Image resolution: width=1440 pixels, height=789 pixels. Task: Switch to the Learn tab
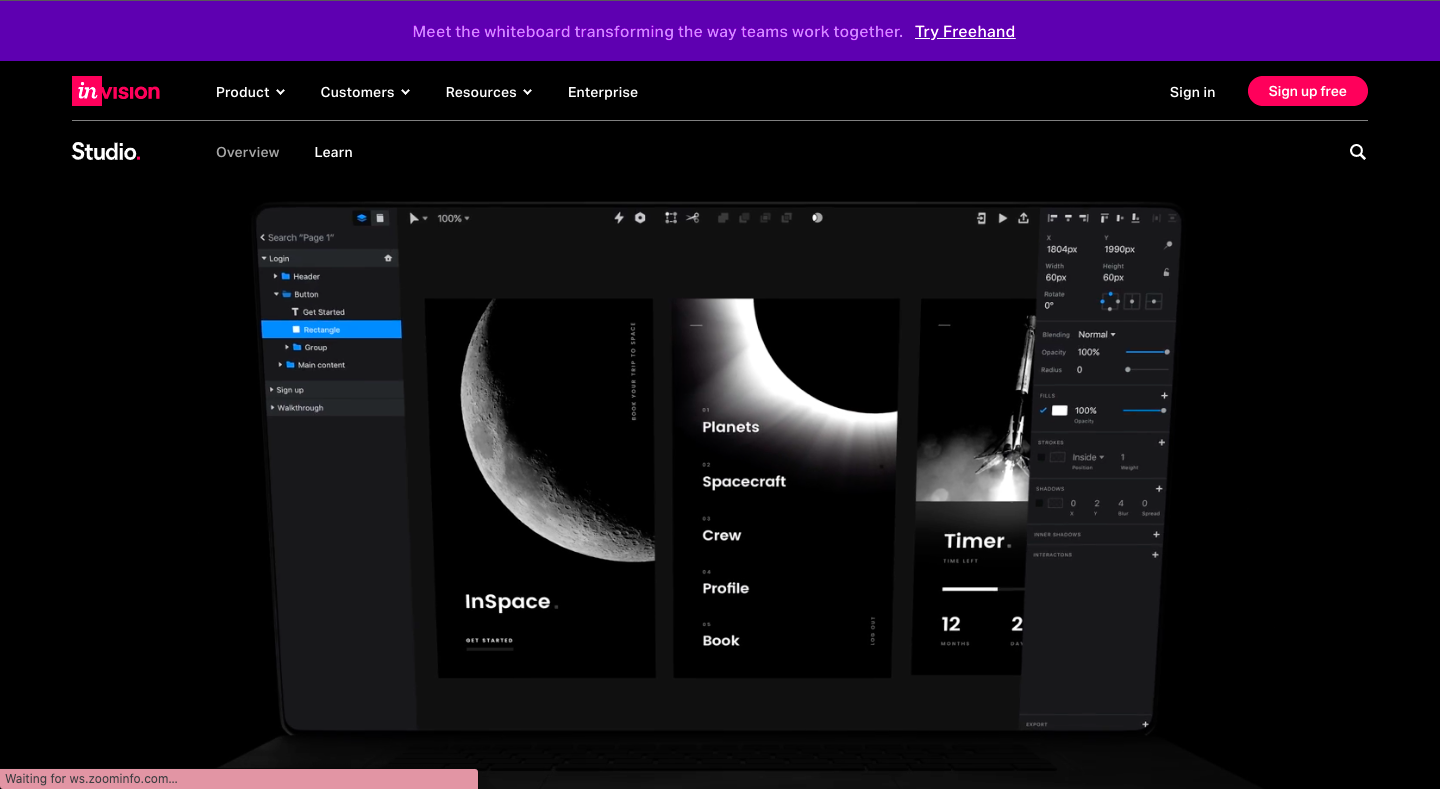[333, 152]
